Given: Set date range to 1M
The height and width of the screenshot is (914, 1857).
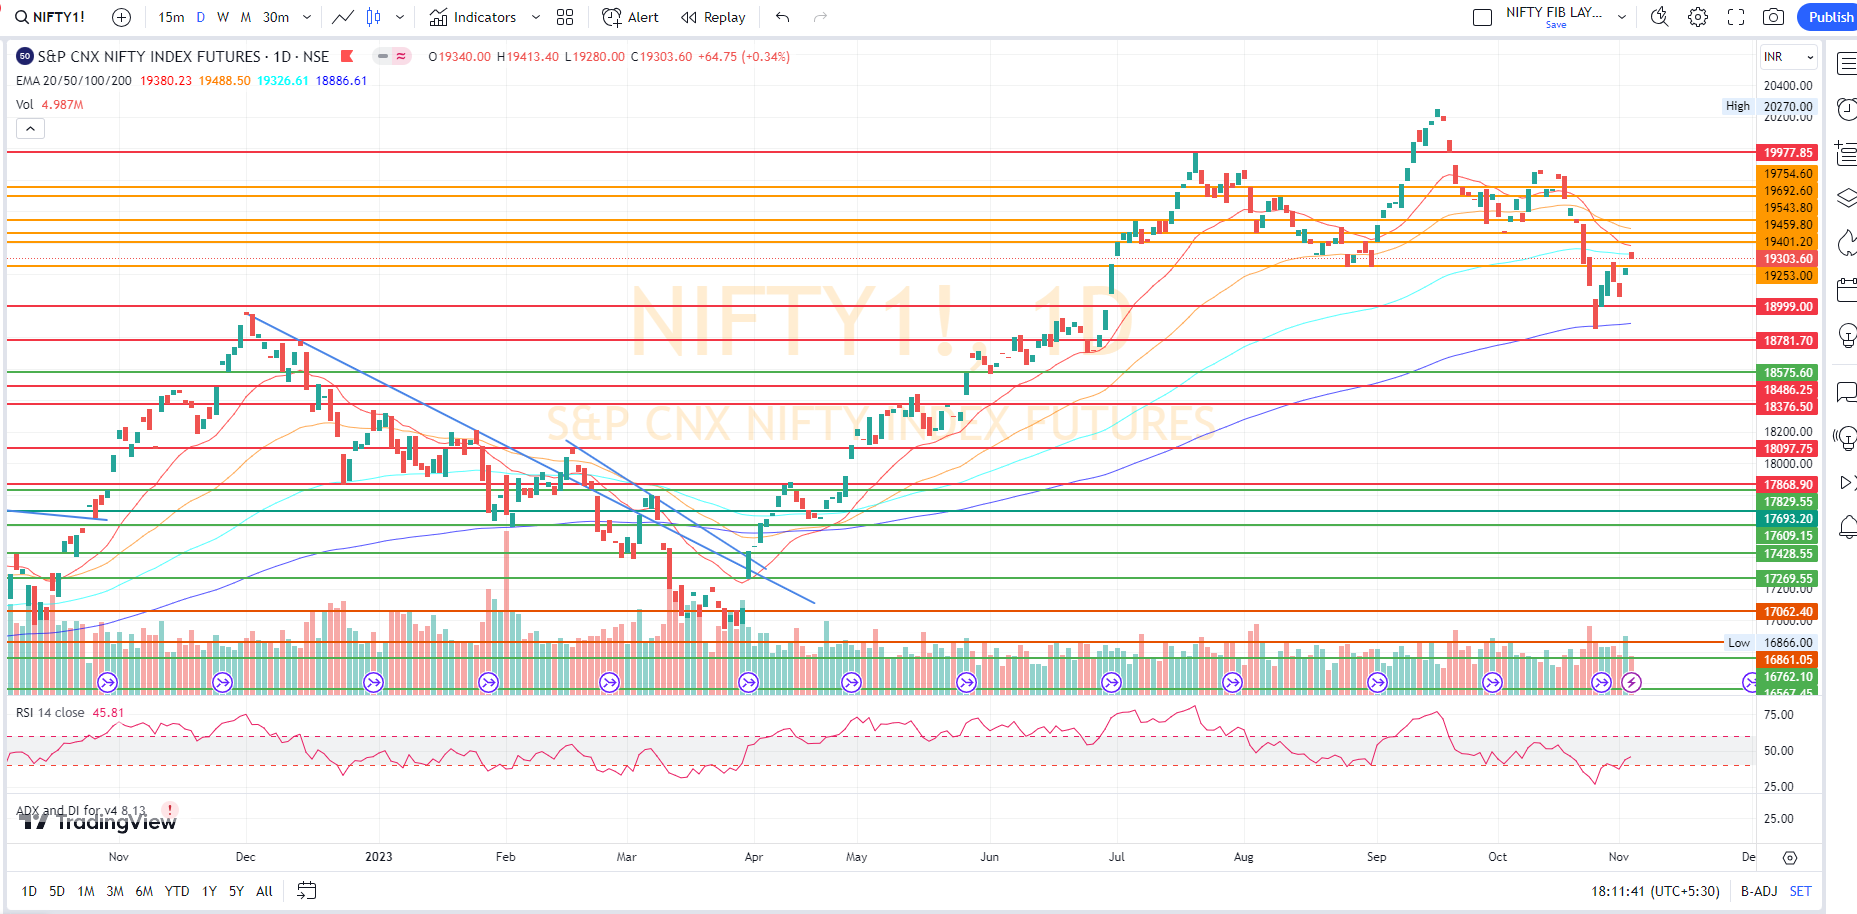Looking at the screenshot, I should 86,891.
